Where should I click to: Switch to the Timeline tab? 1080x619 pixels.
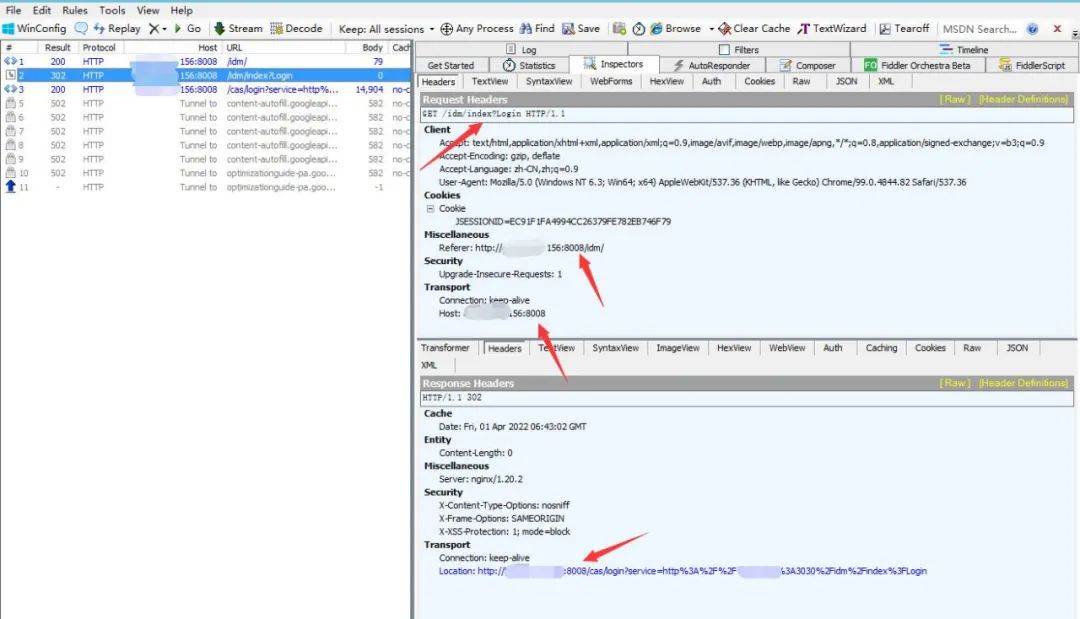coord(964,50)
